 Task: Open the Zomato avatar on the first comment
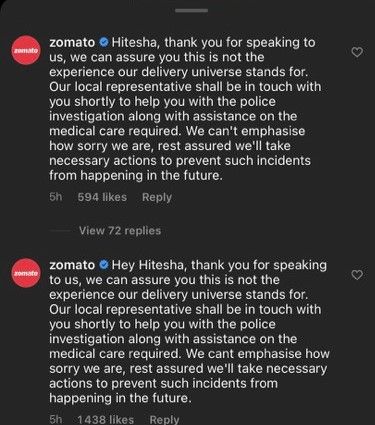coord(26,50)
